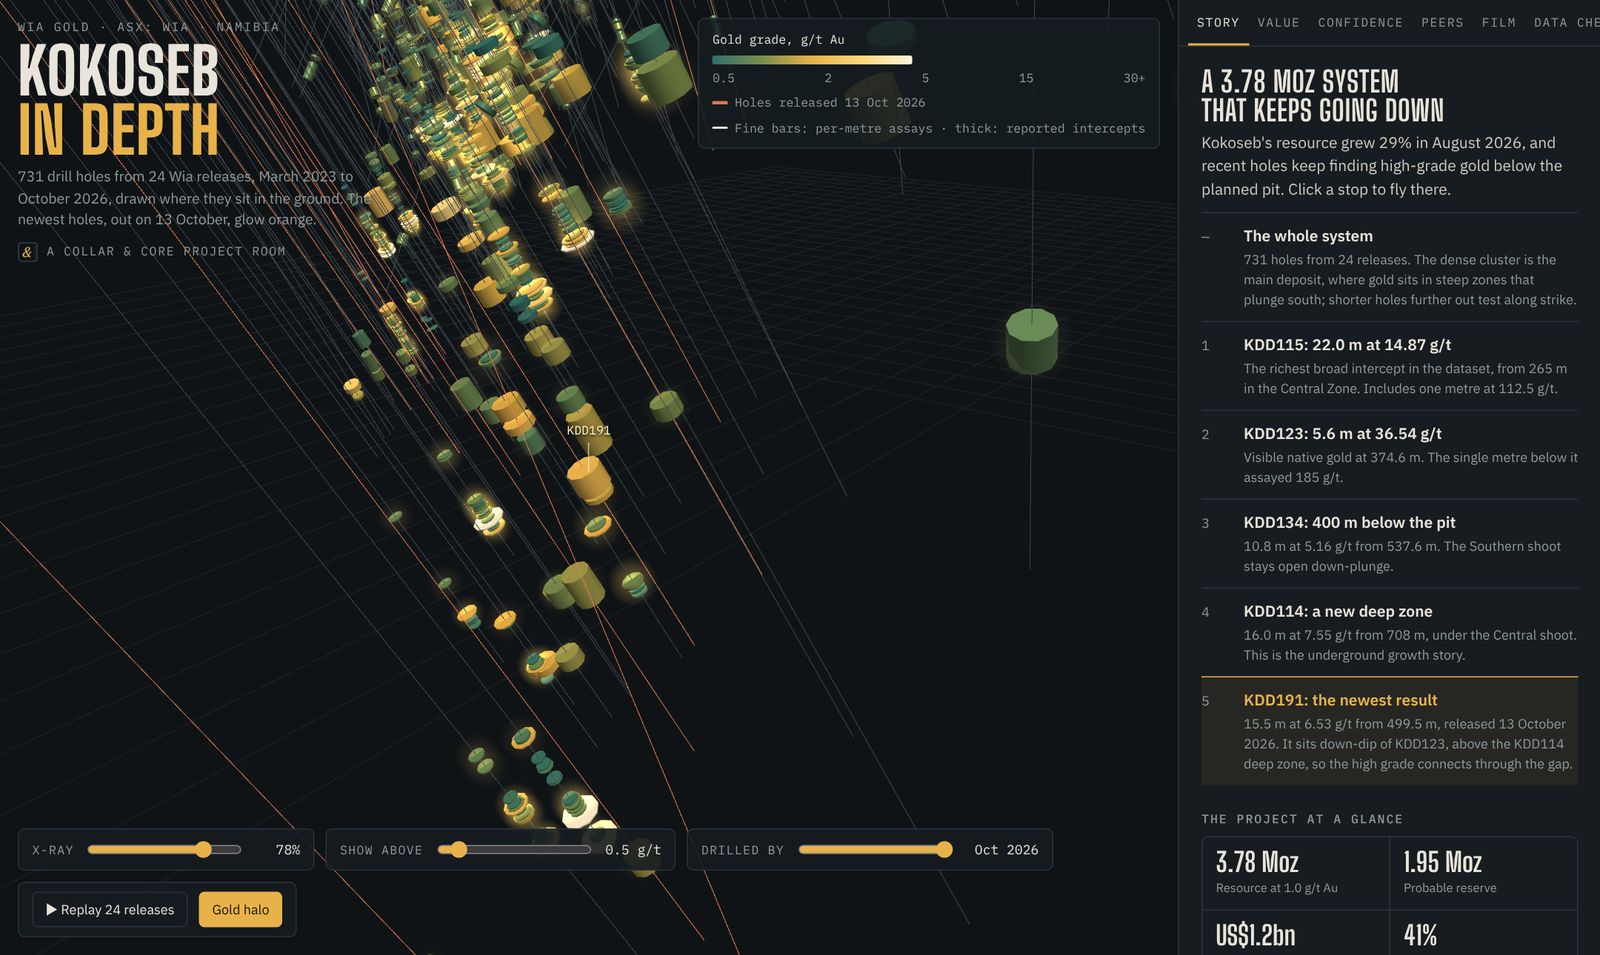Click the '30+' legend grade label
Screen dimensions: 1600x955
(1134, 78)
